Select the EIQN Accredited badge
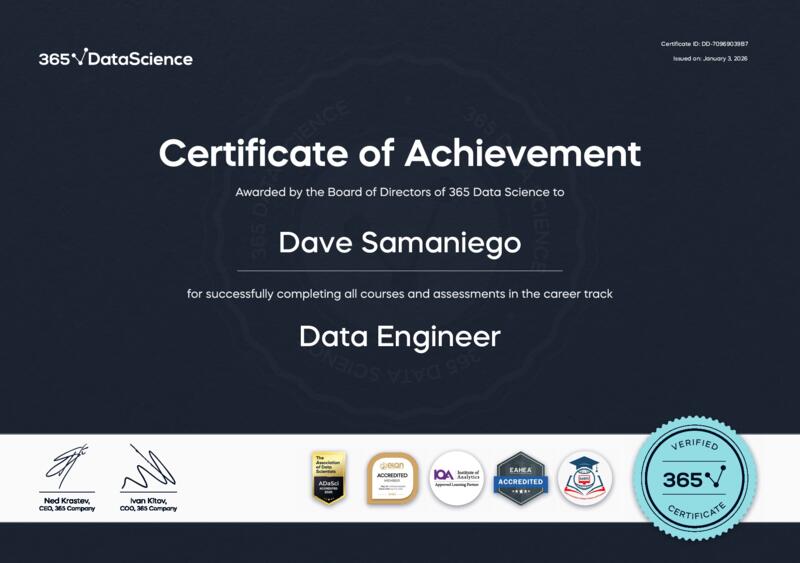Viewport: 800px width, 563px height. [392, 478]
